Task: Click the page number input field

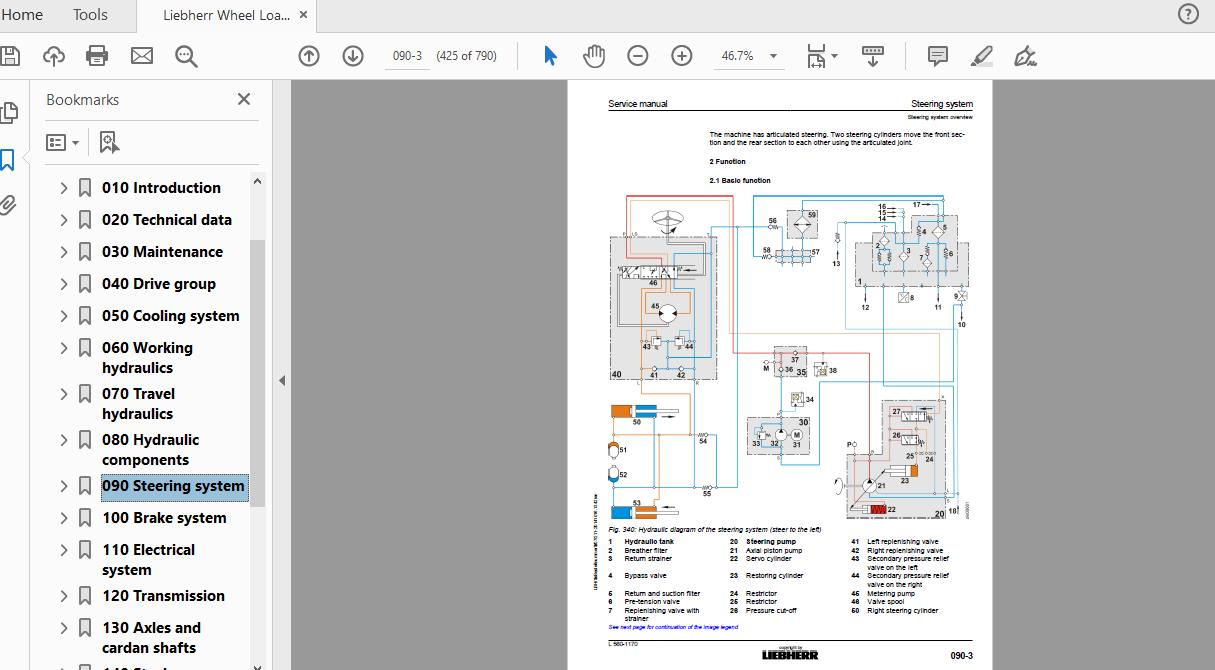Action: coord(407,56)
